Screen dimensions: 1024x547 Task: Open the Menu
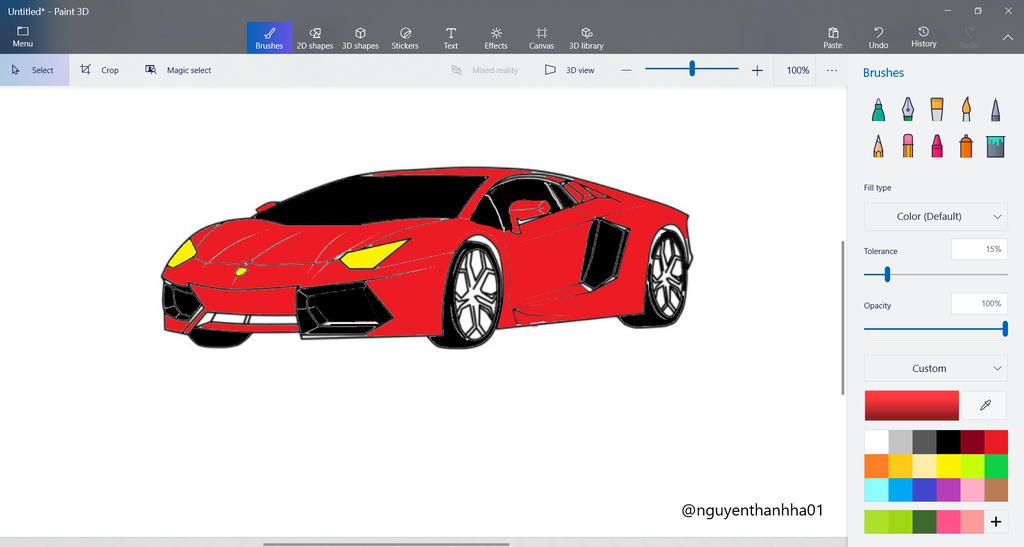[22, 37]
